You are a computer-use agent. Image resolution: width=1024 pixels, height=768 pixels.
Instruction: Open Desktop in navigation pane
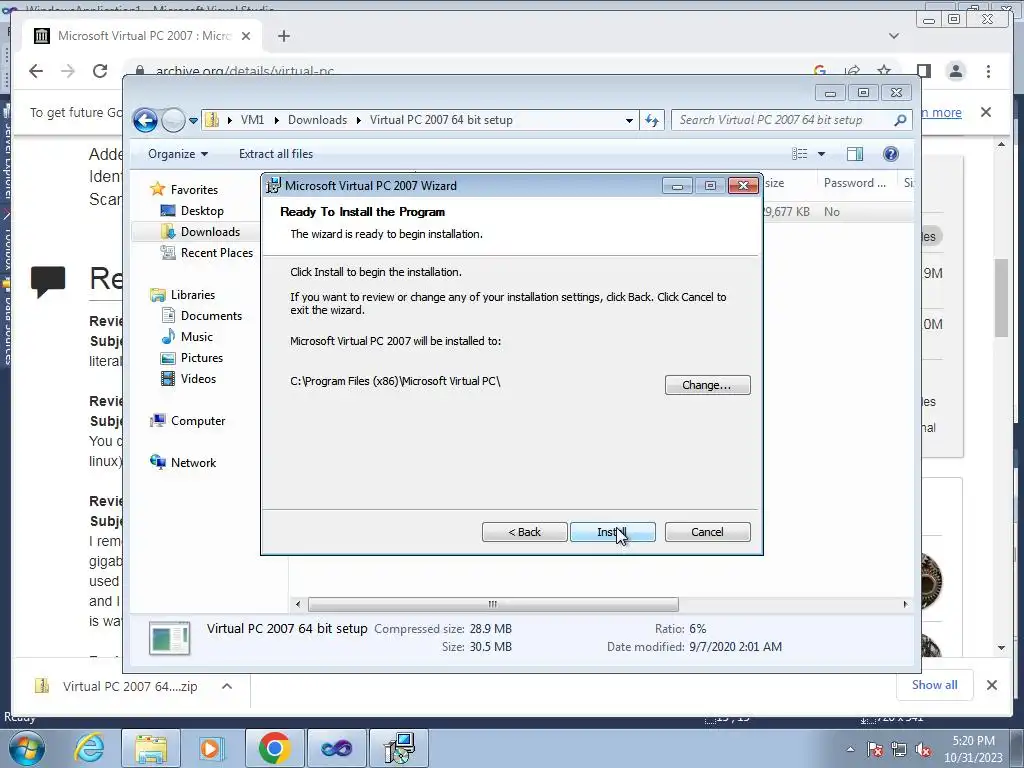pyautogui.click(x=202, y=211)
